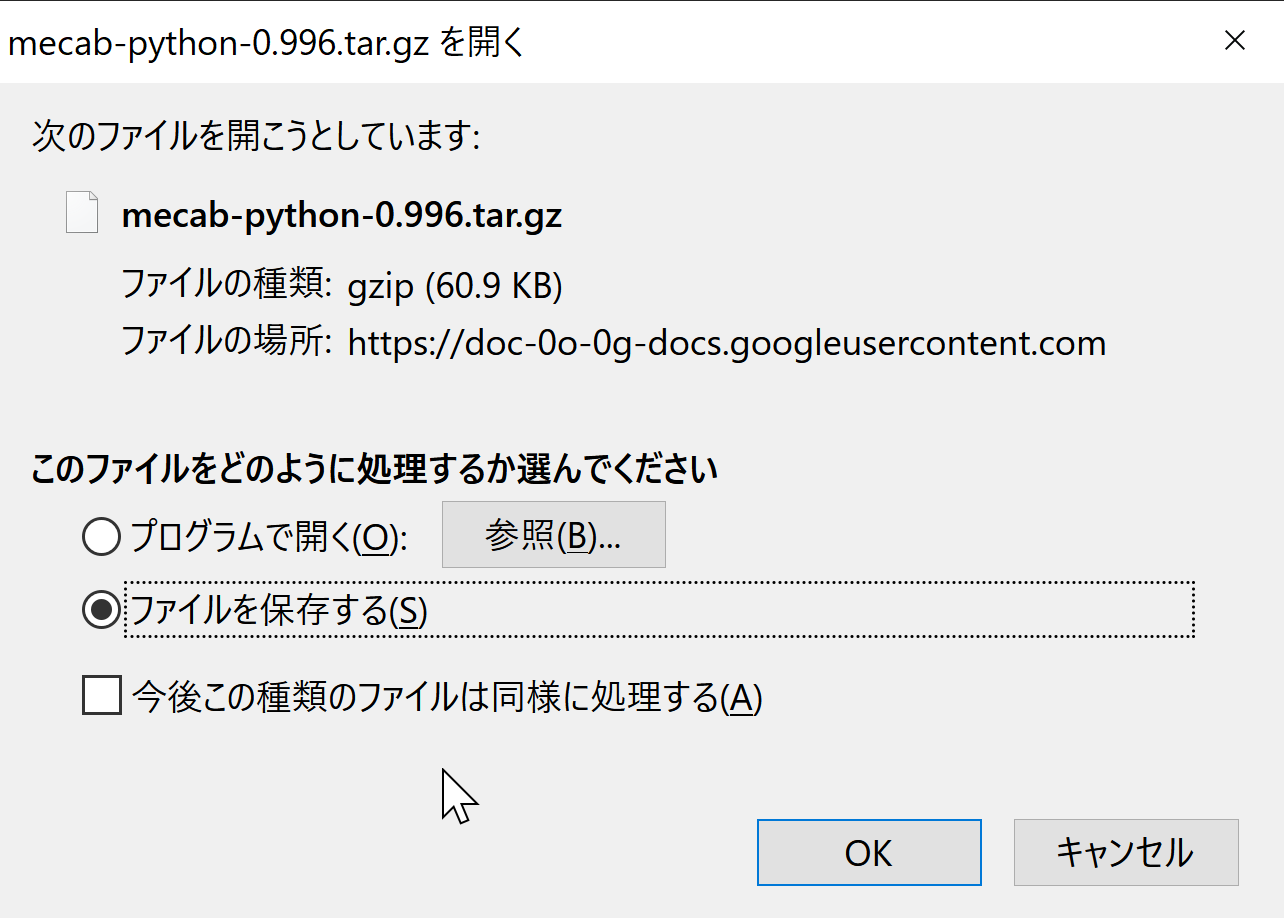Select the ファイルを保存する radio button
The width and height of the screenshot is (1284, 918).
[x=101, y=610]
